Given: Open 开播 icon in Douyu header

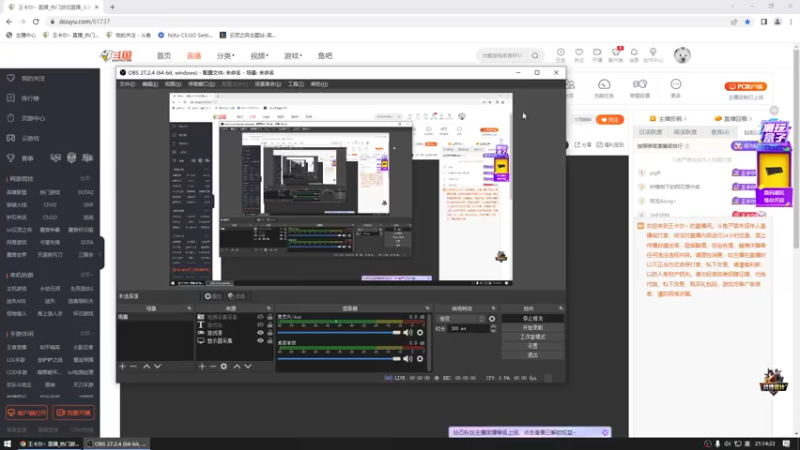Looking at the screenshot, I should pos(597,55).
